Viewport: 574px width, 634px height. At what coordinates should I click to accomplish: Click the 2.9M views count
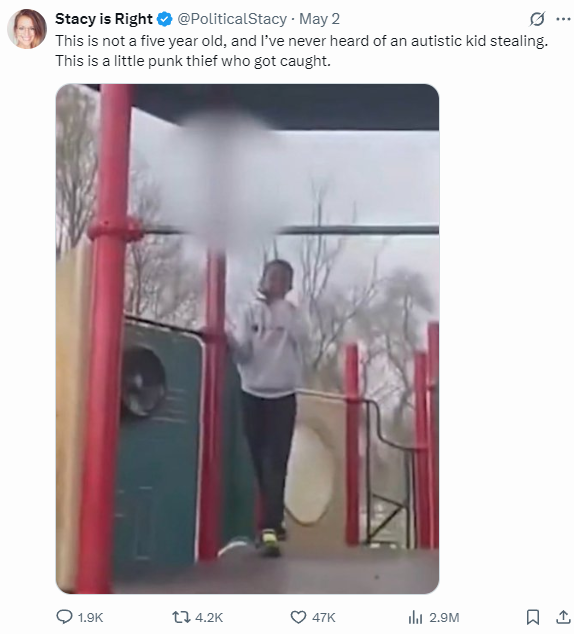pyautogui.click(x=444, y=617)
